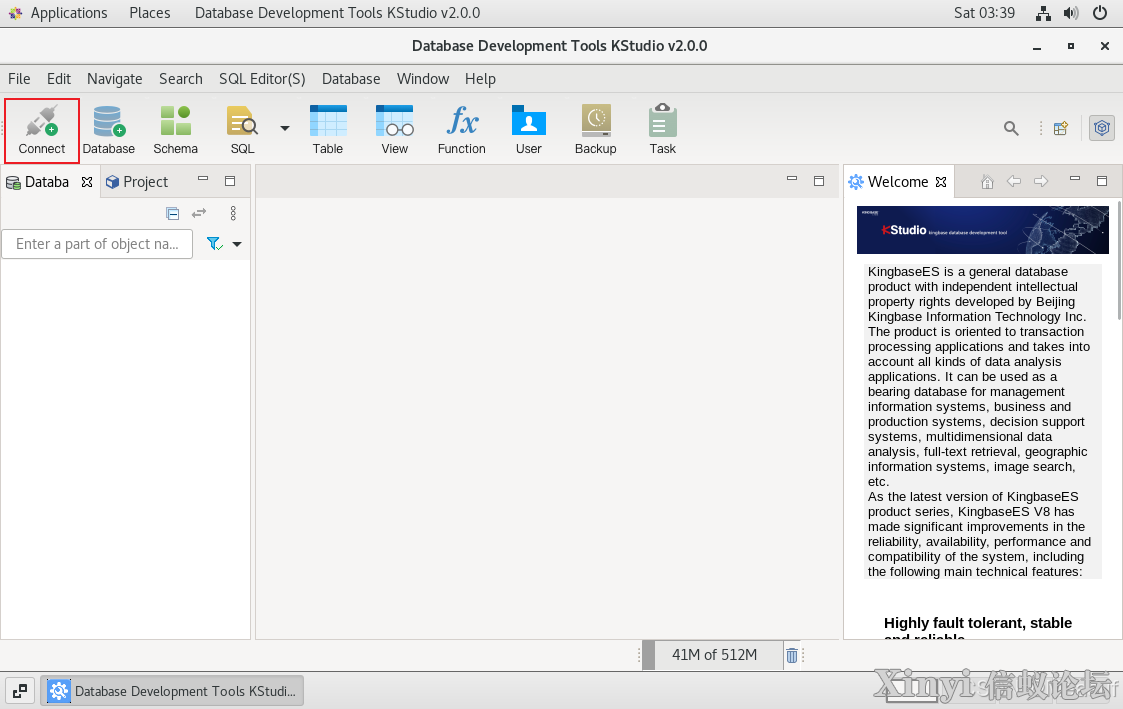
Task: Open the Backup toolbar icon
Action: [596, 130]
